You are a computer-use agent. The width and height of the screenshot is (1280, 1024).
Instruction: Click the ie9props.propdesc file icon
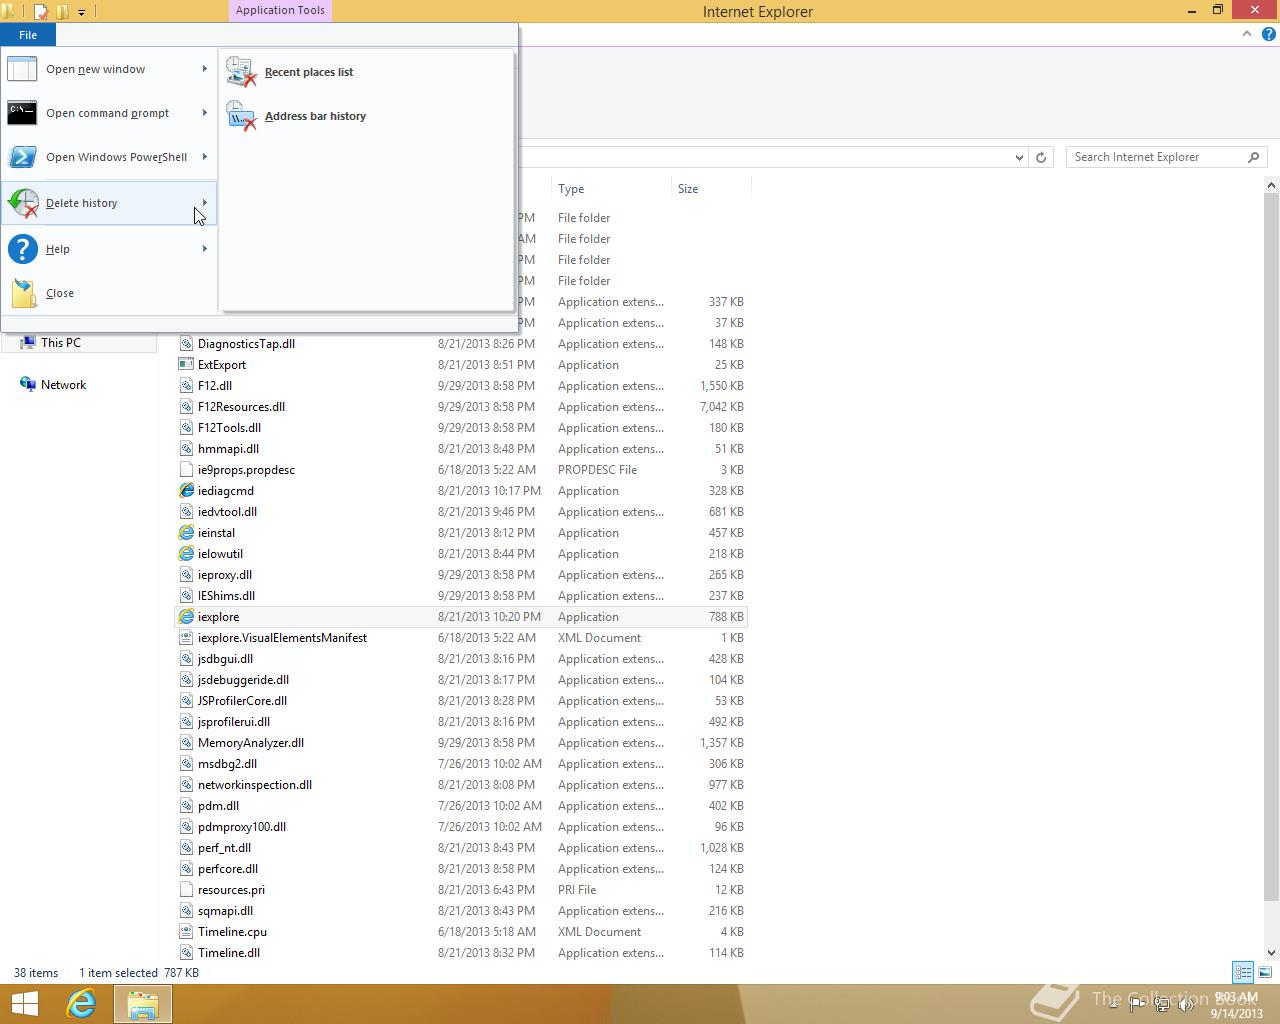click(x=186, y=470)
